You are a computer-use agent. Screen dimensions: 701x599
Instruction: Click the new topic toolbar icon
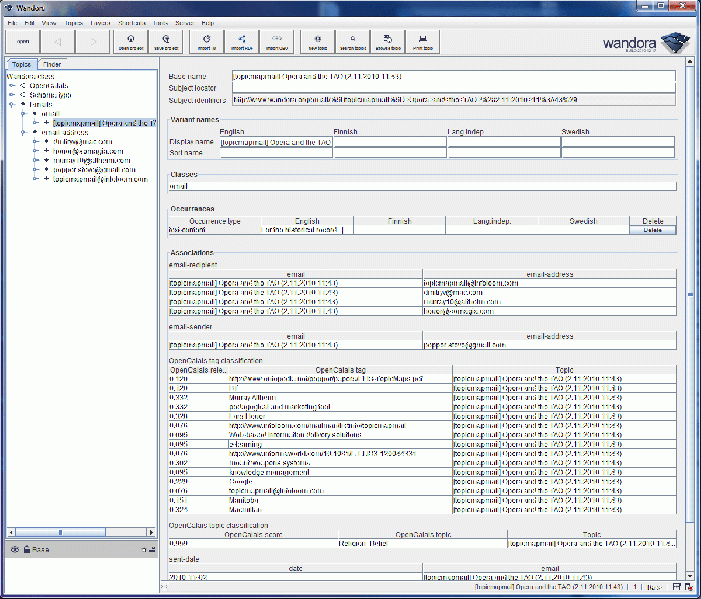point(318,42)
